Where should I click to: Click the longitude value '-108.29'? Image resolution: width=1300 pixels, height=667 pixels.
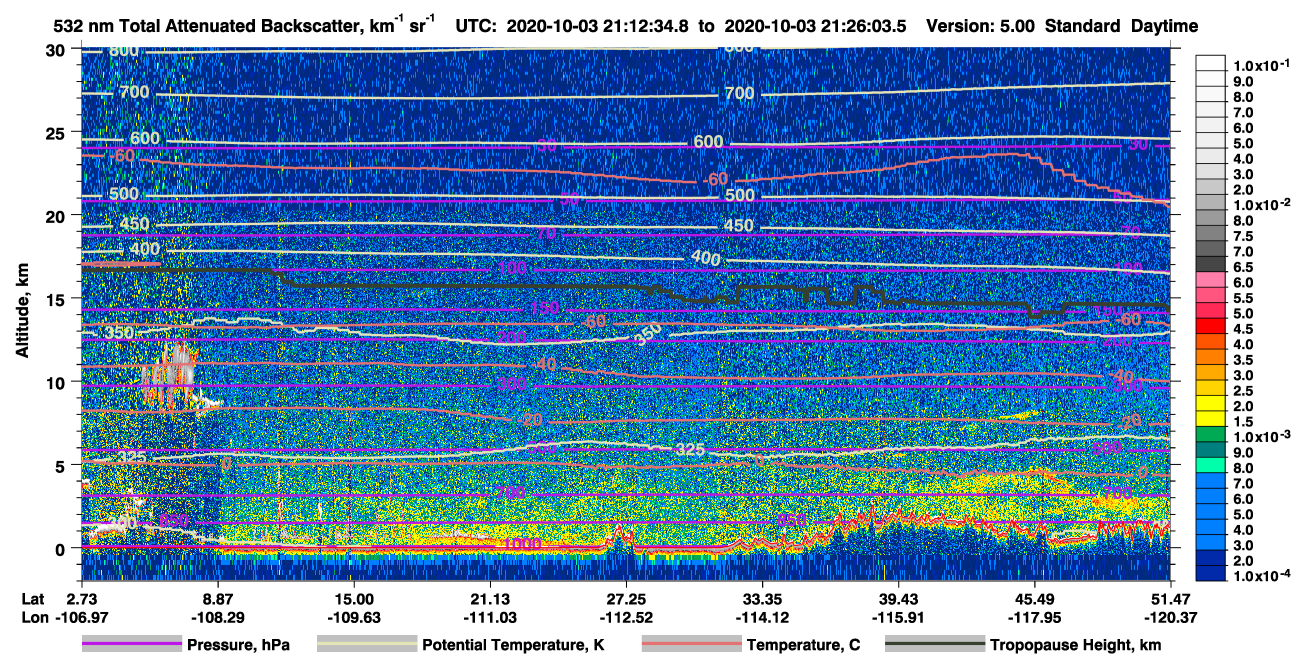click(x=218, y=617)
